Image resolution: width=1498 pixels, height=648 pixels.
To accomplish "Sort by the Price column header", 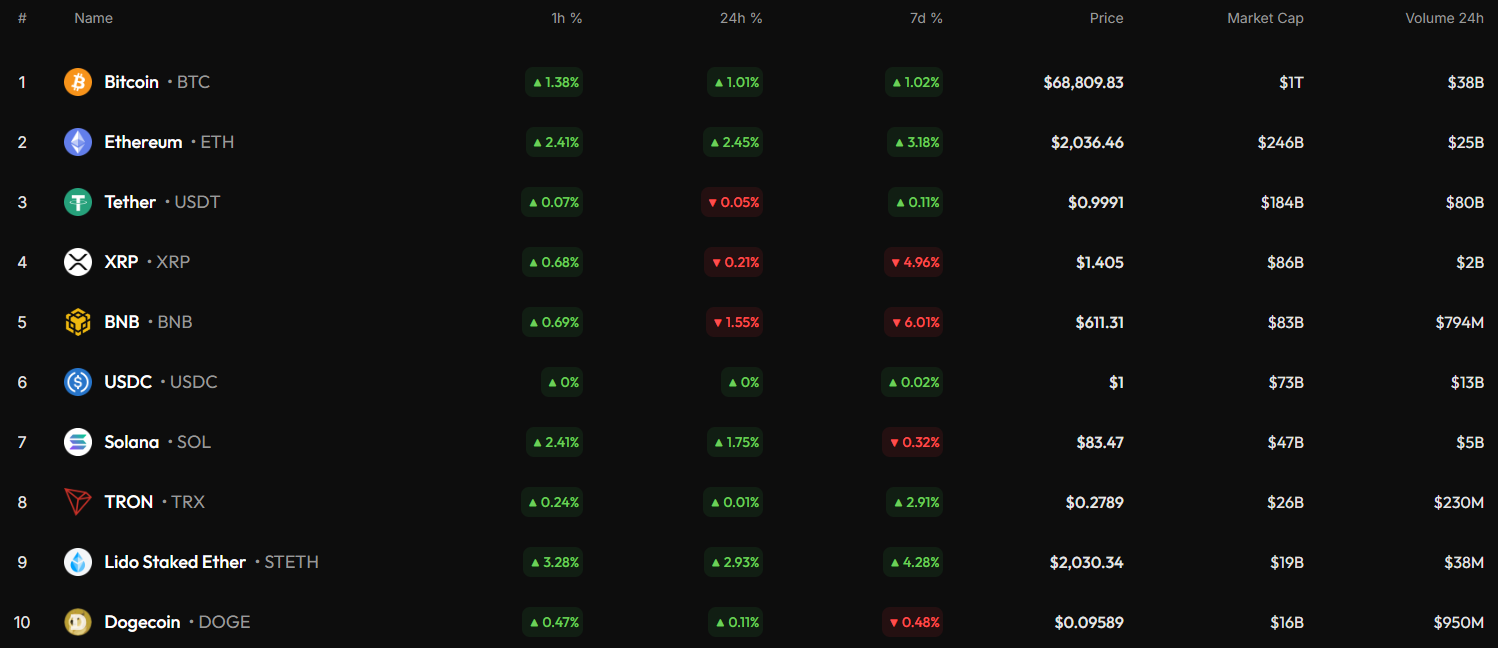I will pos(1106,18).
